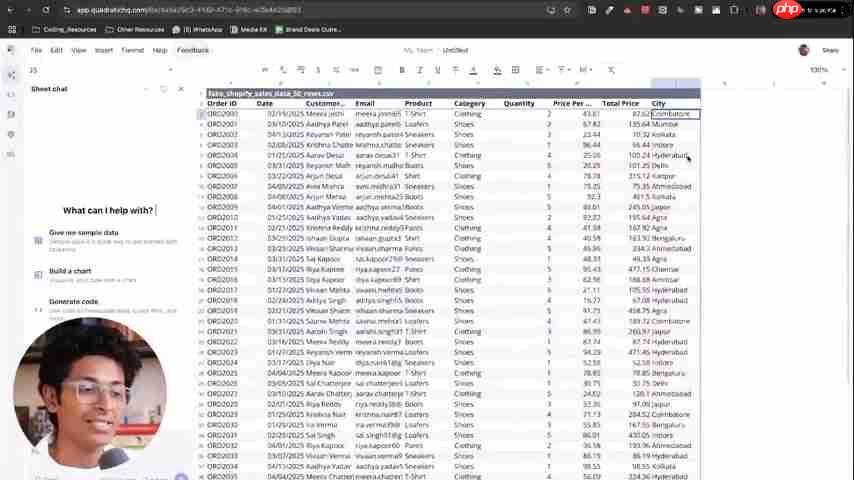Viewport: 854px width, 480px height.
Task: Click the gear-shaped icon in left sidebar
Action: tap(11, 134)
